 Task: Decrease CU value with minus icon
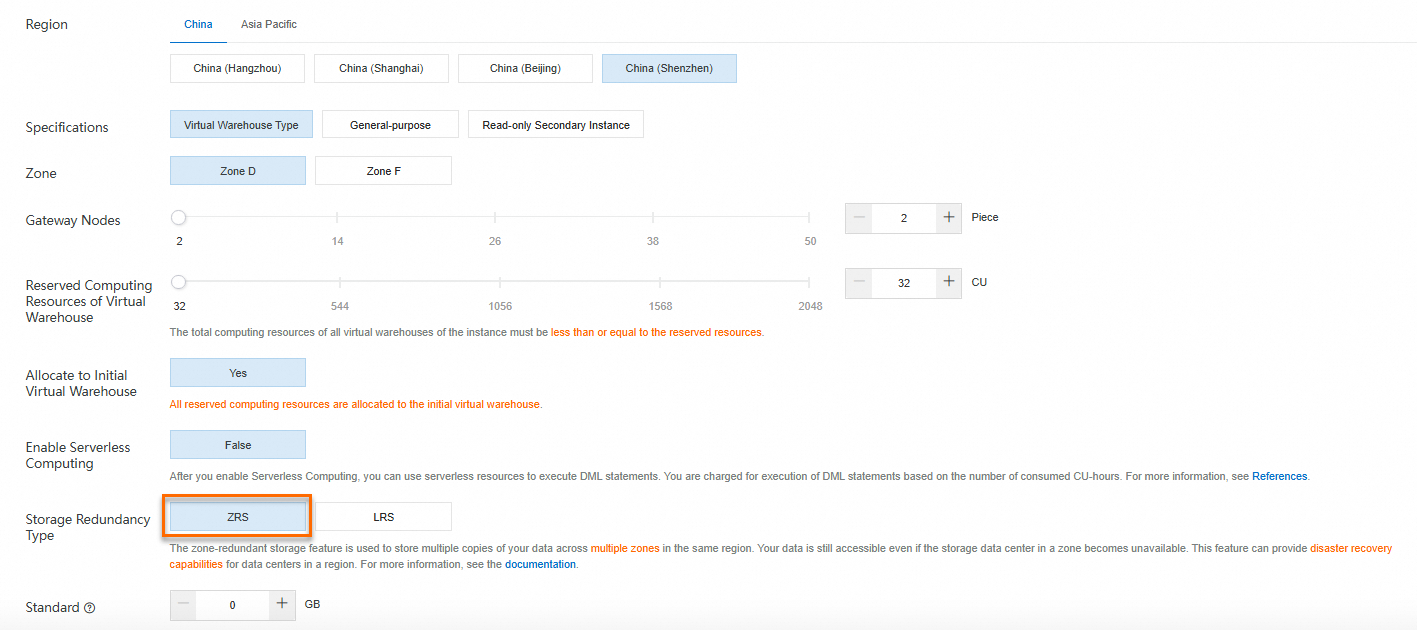pyautogui.click(x=859, y=283)
